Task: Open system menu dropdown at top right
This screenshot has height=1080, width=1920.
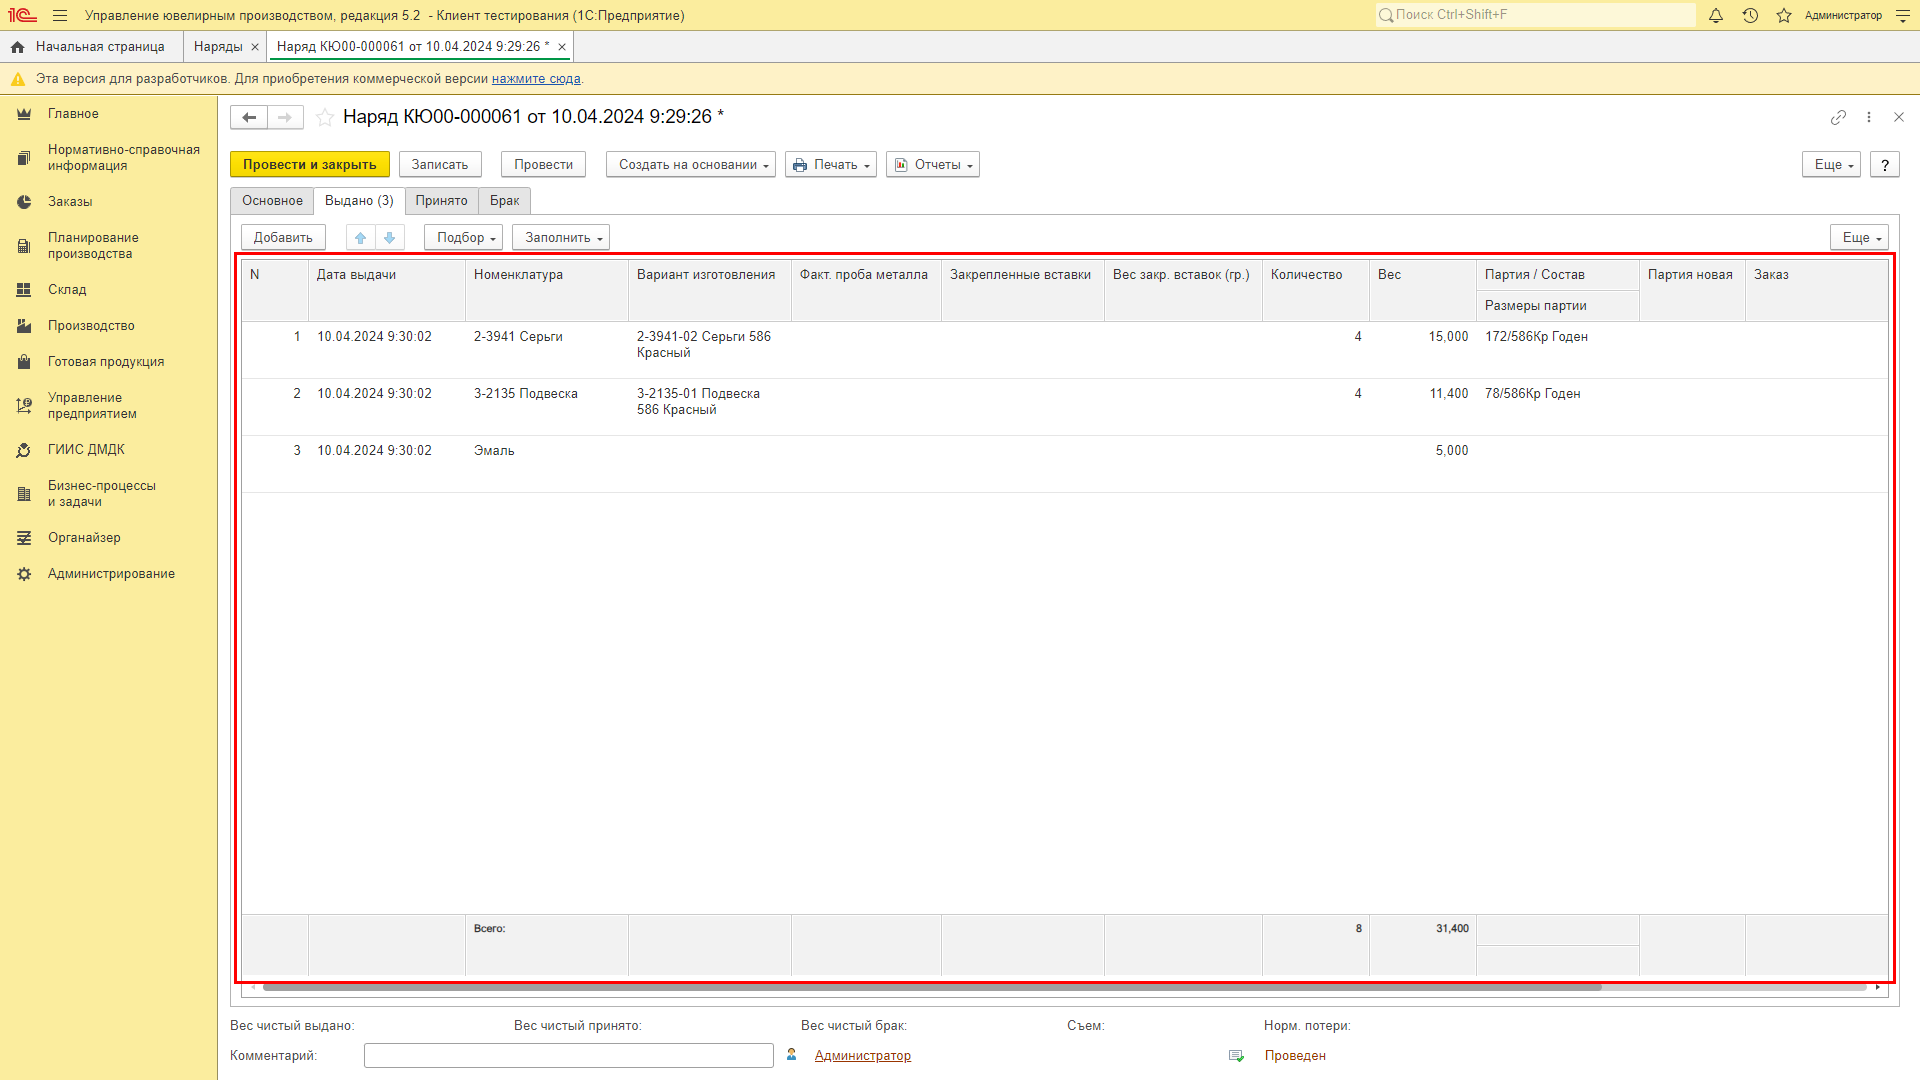Action: coord(1903,16)
